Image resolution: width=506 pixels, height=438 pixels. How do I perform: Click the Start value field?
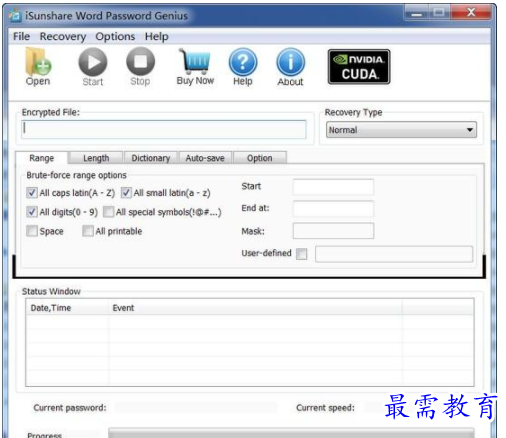coord(333,187)
